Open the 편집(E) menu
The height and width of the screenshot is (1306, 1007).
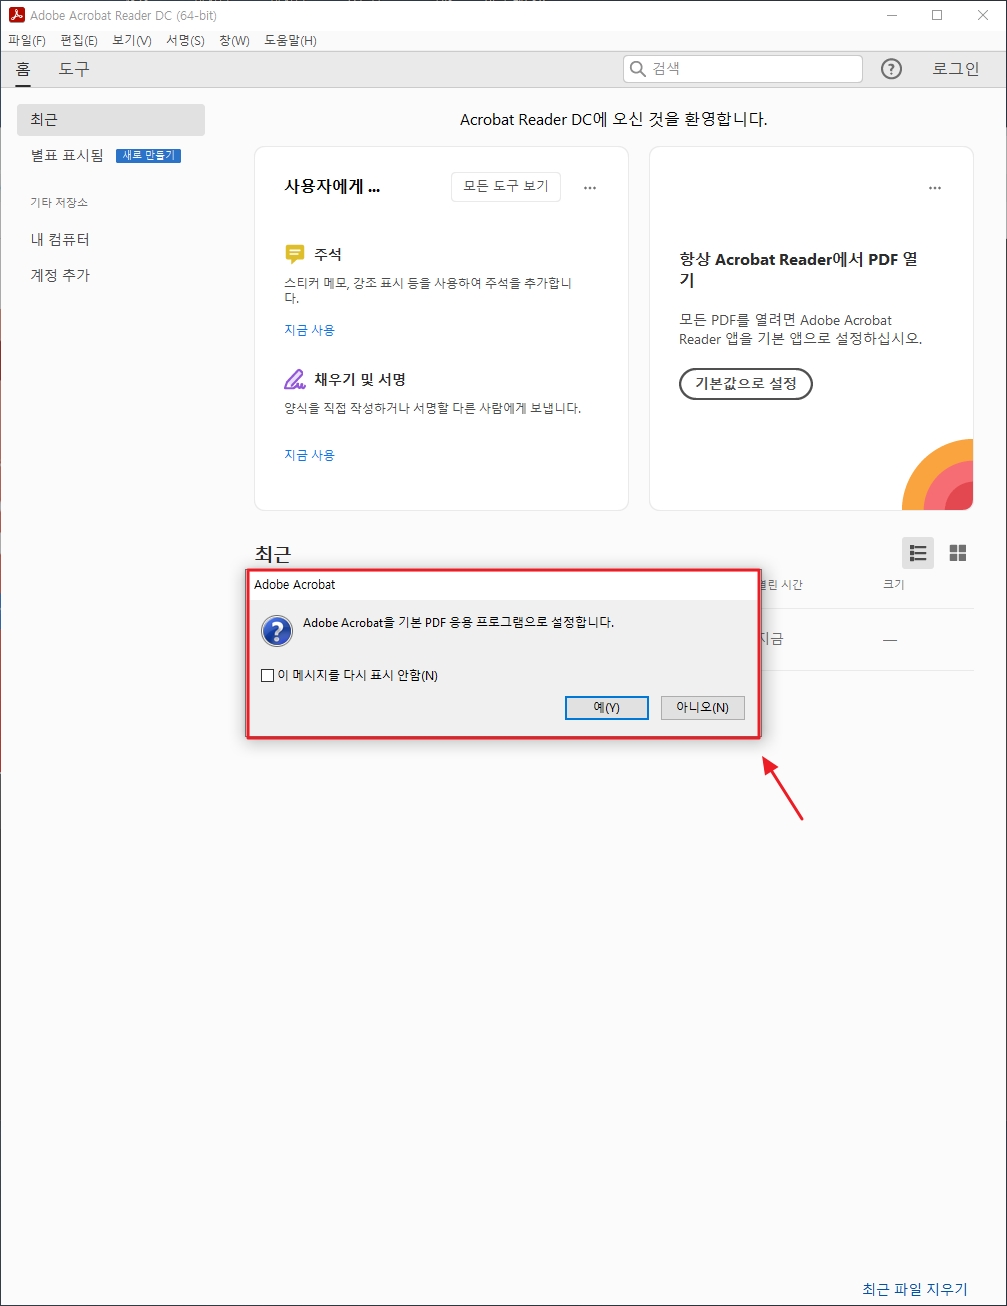(x=79, y=41)
